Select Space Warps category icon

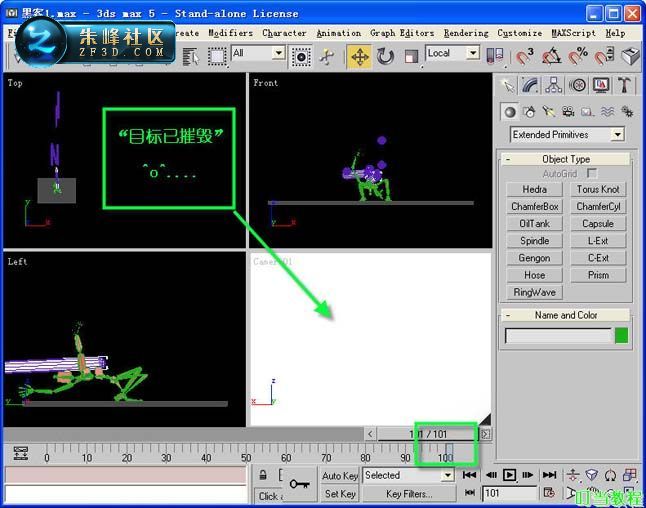[x=607, y=112]
